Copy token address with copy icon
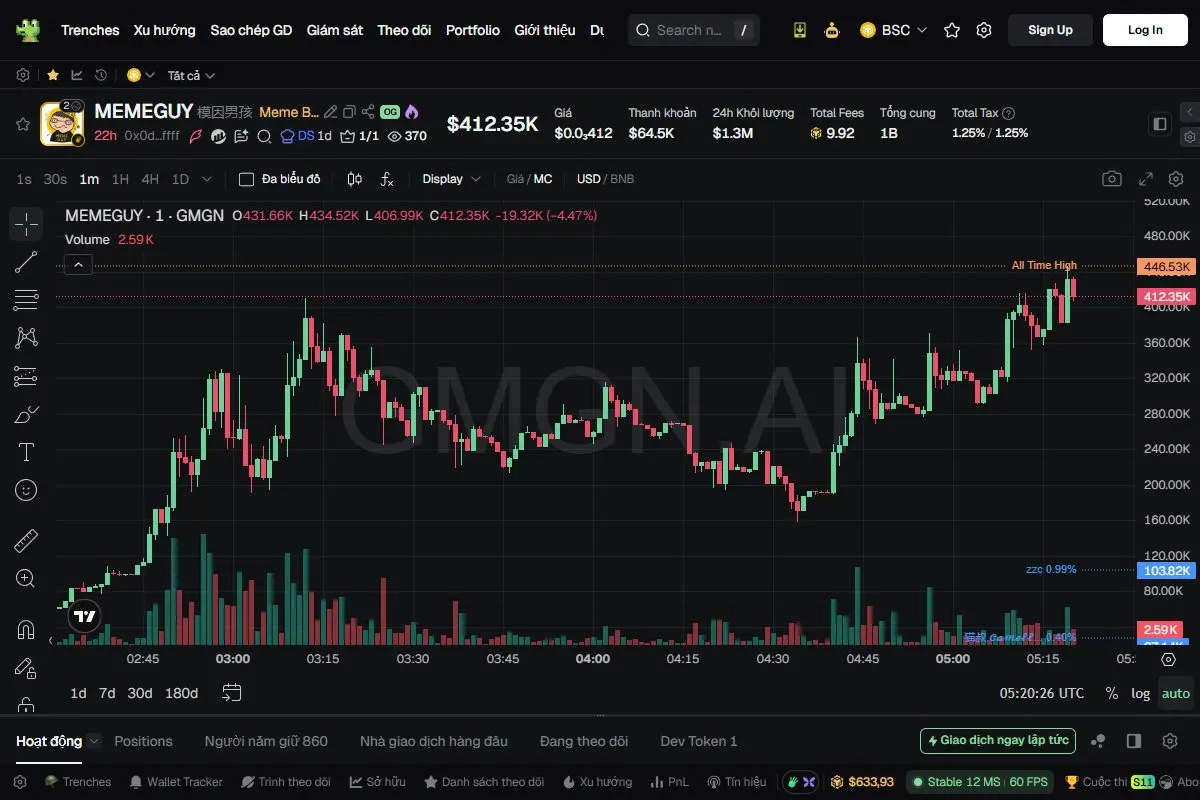This screenshot has height=800, width=1200. pyautogui.click(x=349, y=112)
